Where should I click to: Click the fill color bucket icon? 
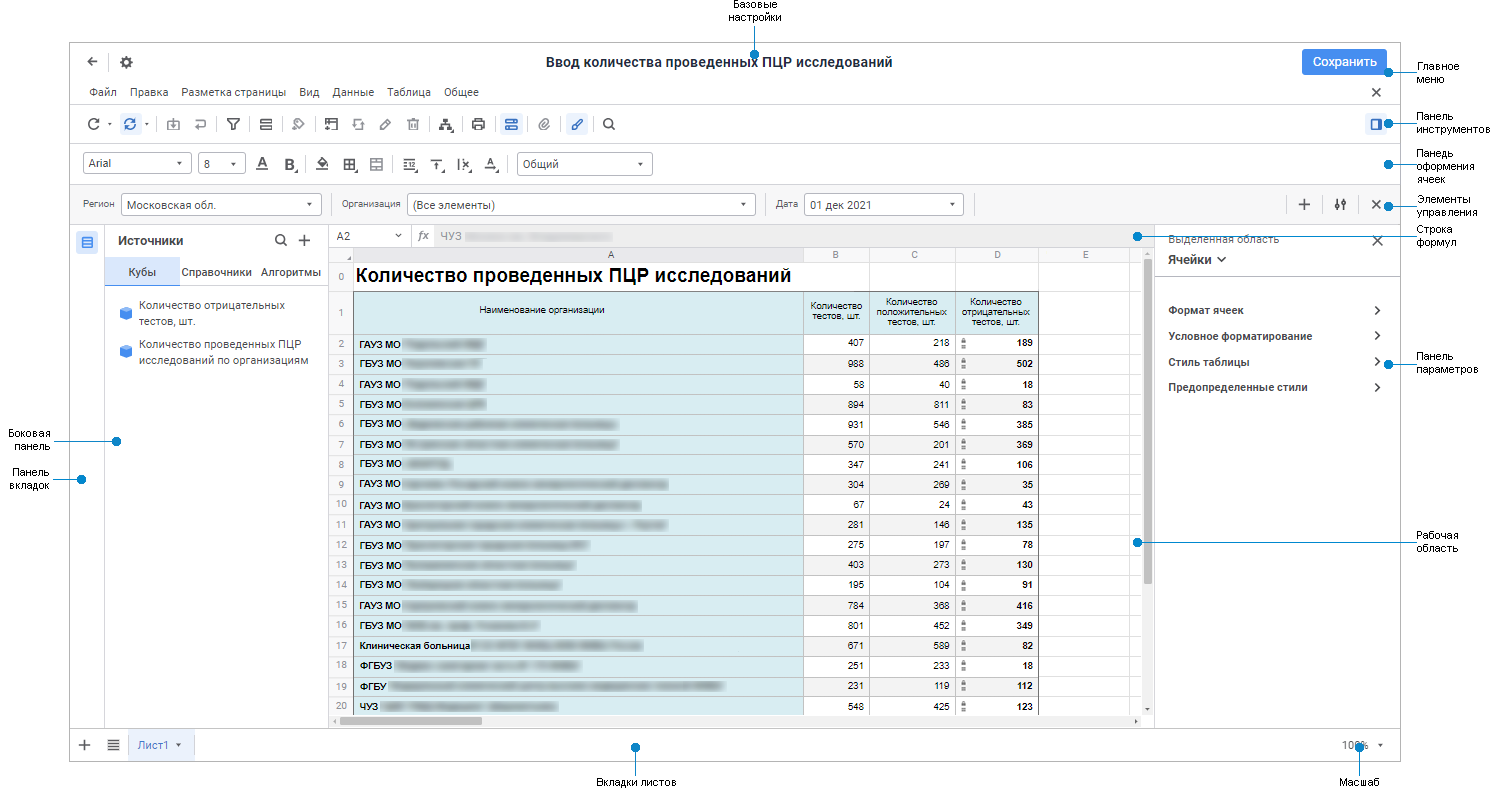322,164
